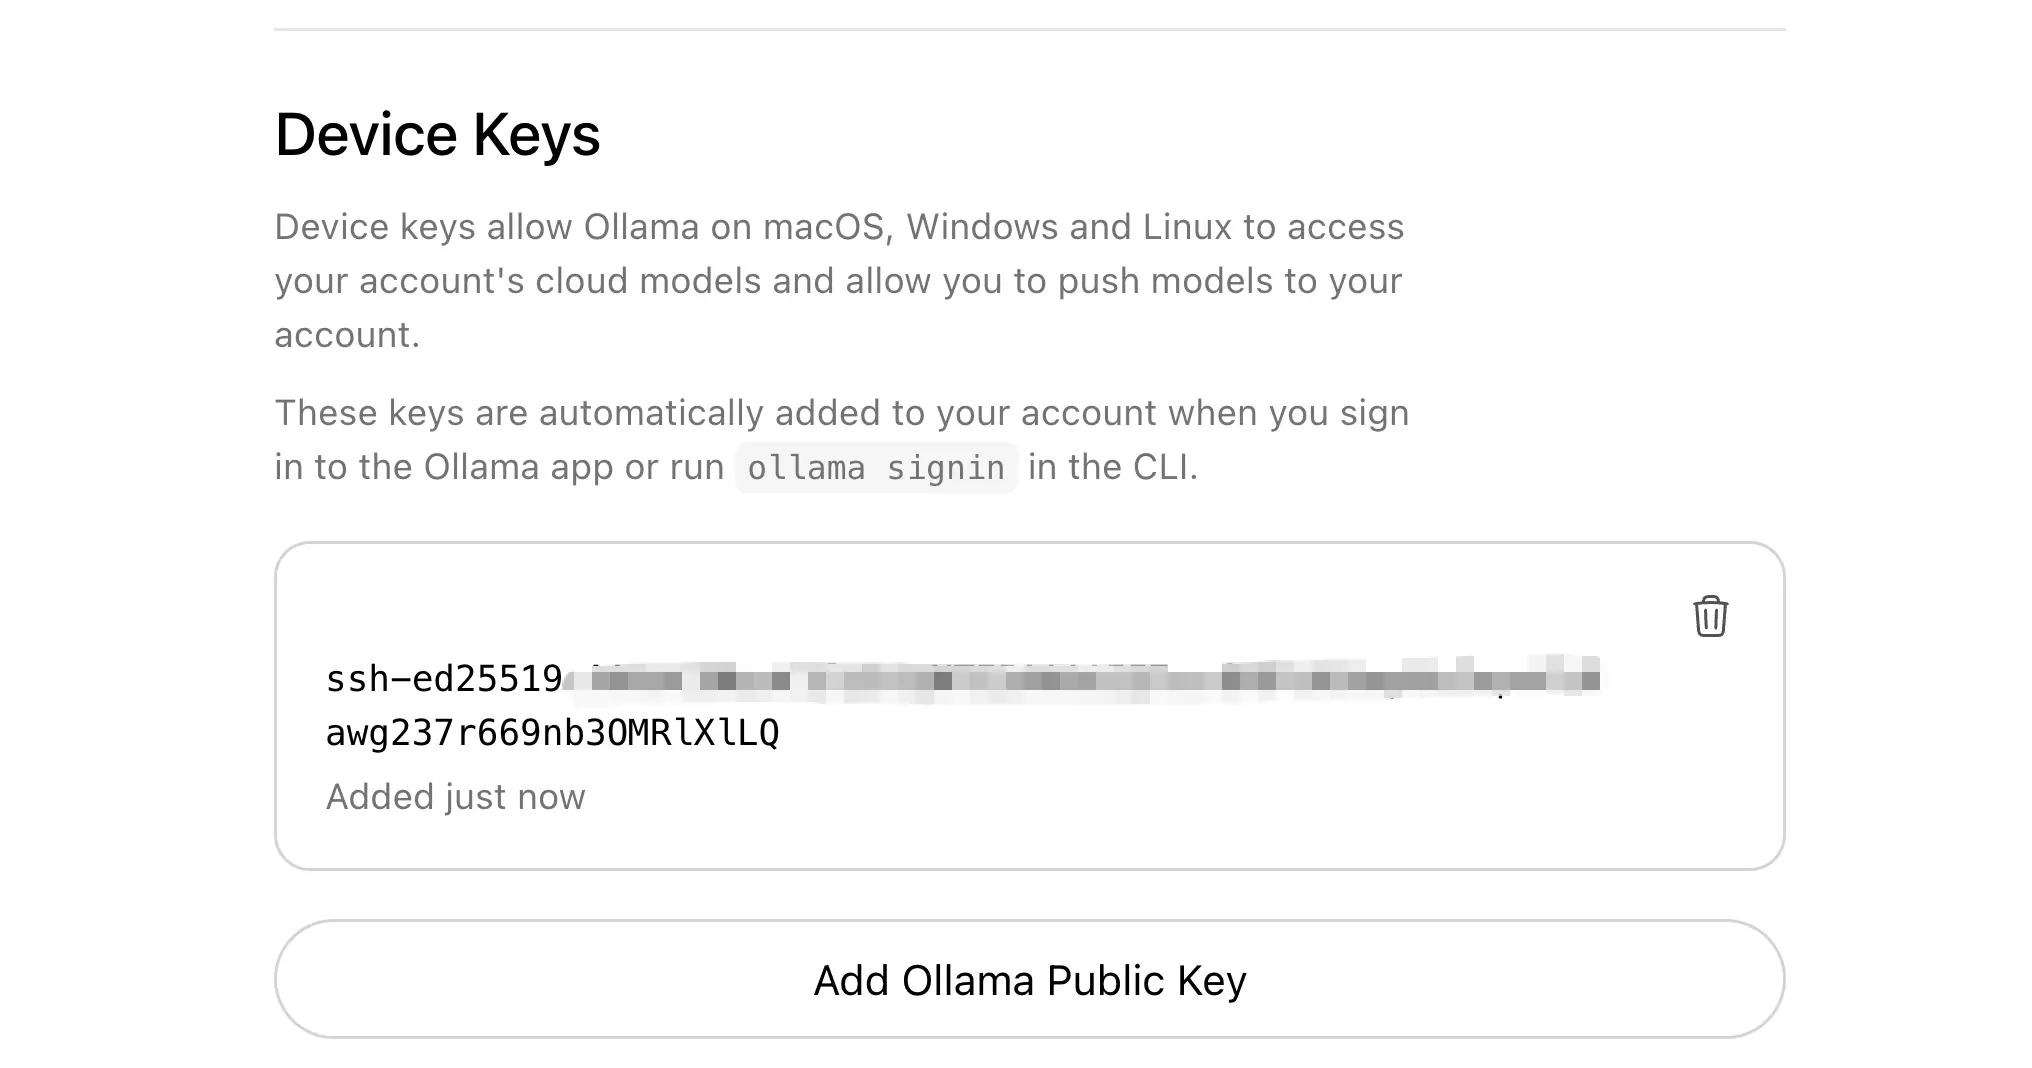Click the "in the CLI." text

(1112, 467)
